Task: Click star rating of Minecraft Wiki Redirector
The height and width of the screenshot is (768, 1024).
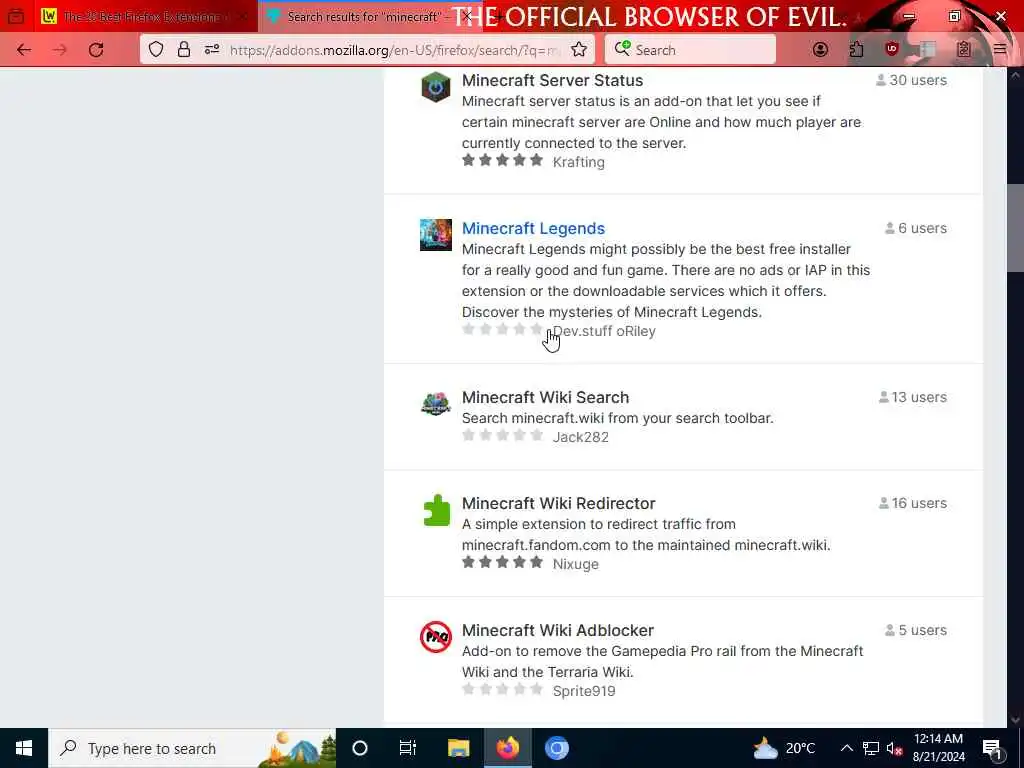Action: 502,562
